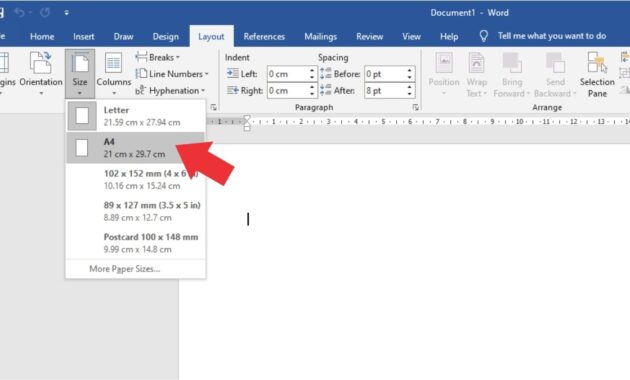Screen dimensions: 630x380
Task: Click the first-line indent ruler marker
Action: pyautogui.click(x=247, y=118)
